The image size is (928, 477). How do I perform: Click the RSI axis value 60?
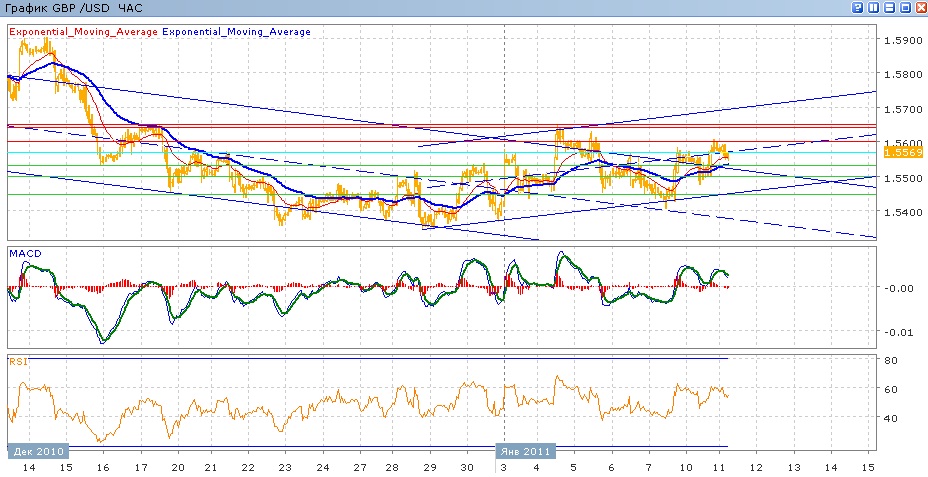click(893, 389)
